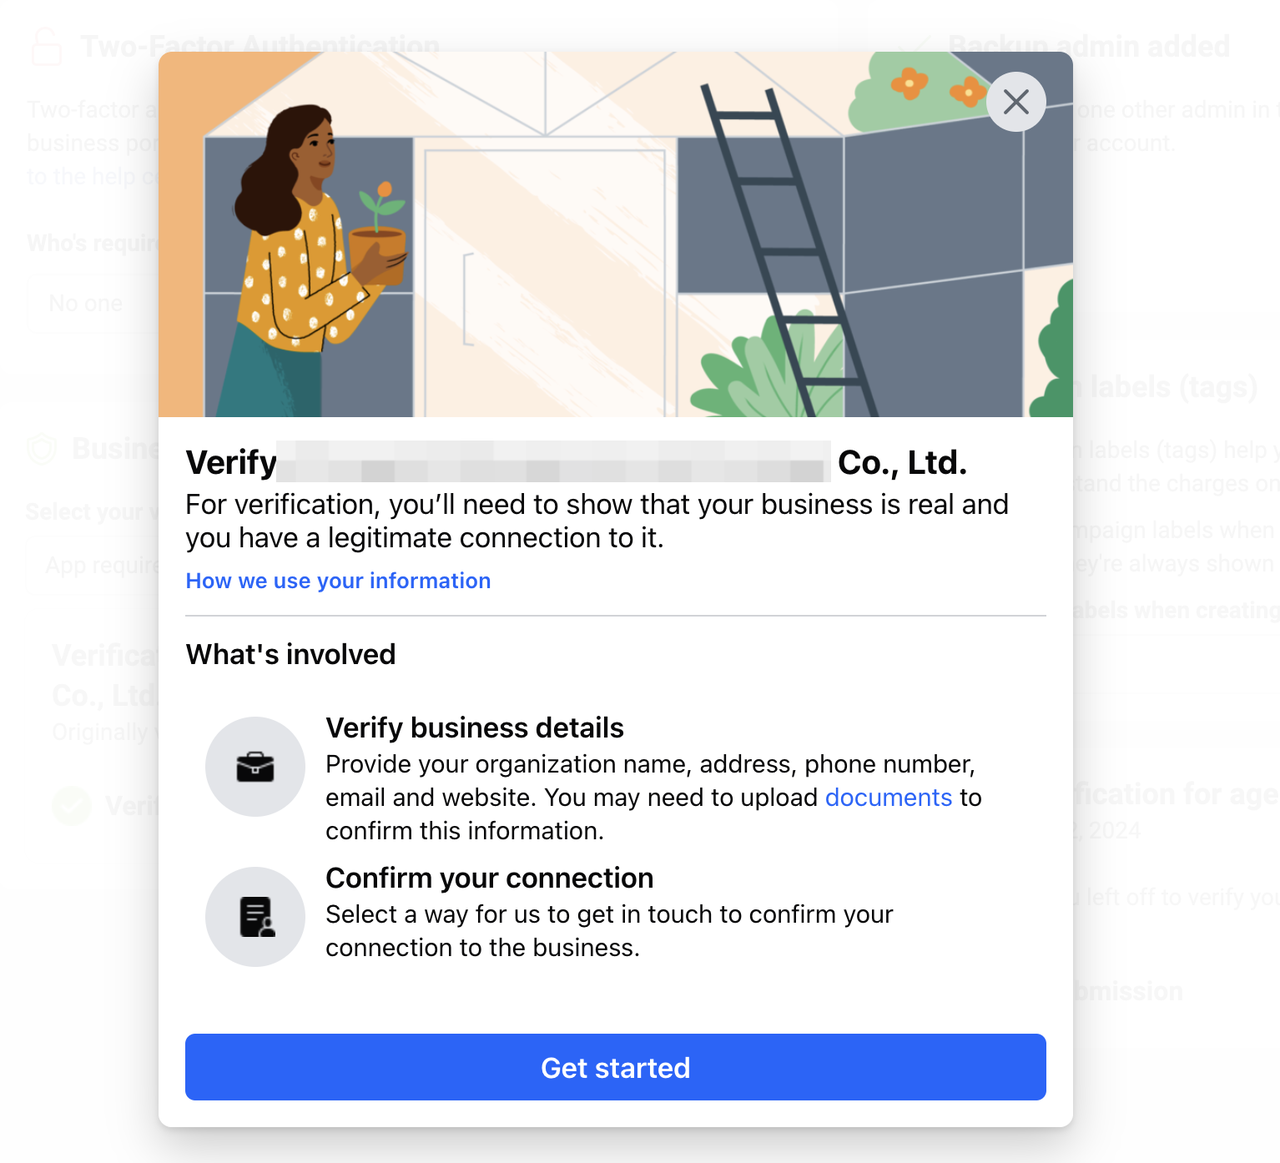Start verification with the Get started button

click(615, 1067)
